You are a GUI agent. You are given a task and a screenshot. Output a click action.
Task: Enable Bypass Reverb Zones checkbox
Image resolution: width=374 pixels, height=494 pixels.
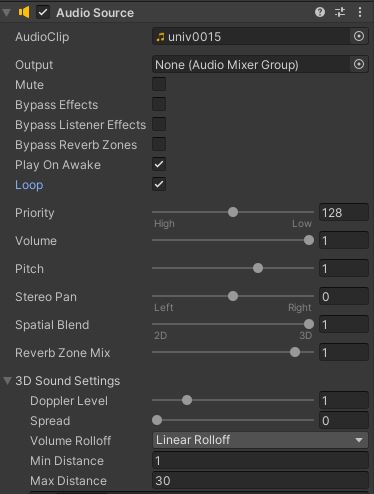click(x=159, y=144)
